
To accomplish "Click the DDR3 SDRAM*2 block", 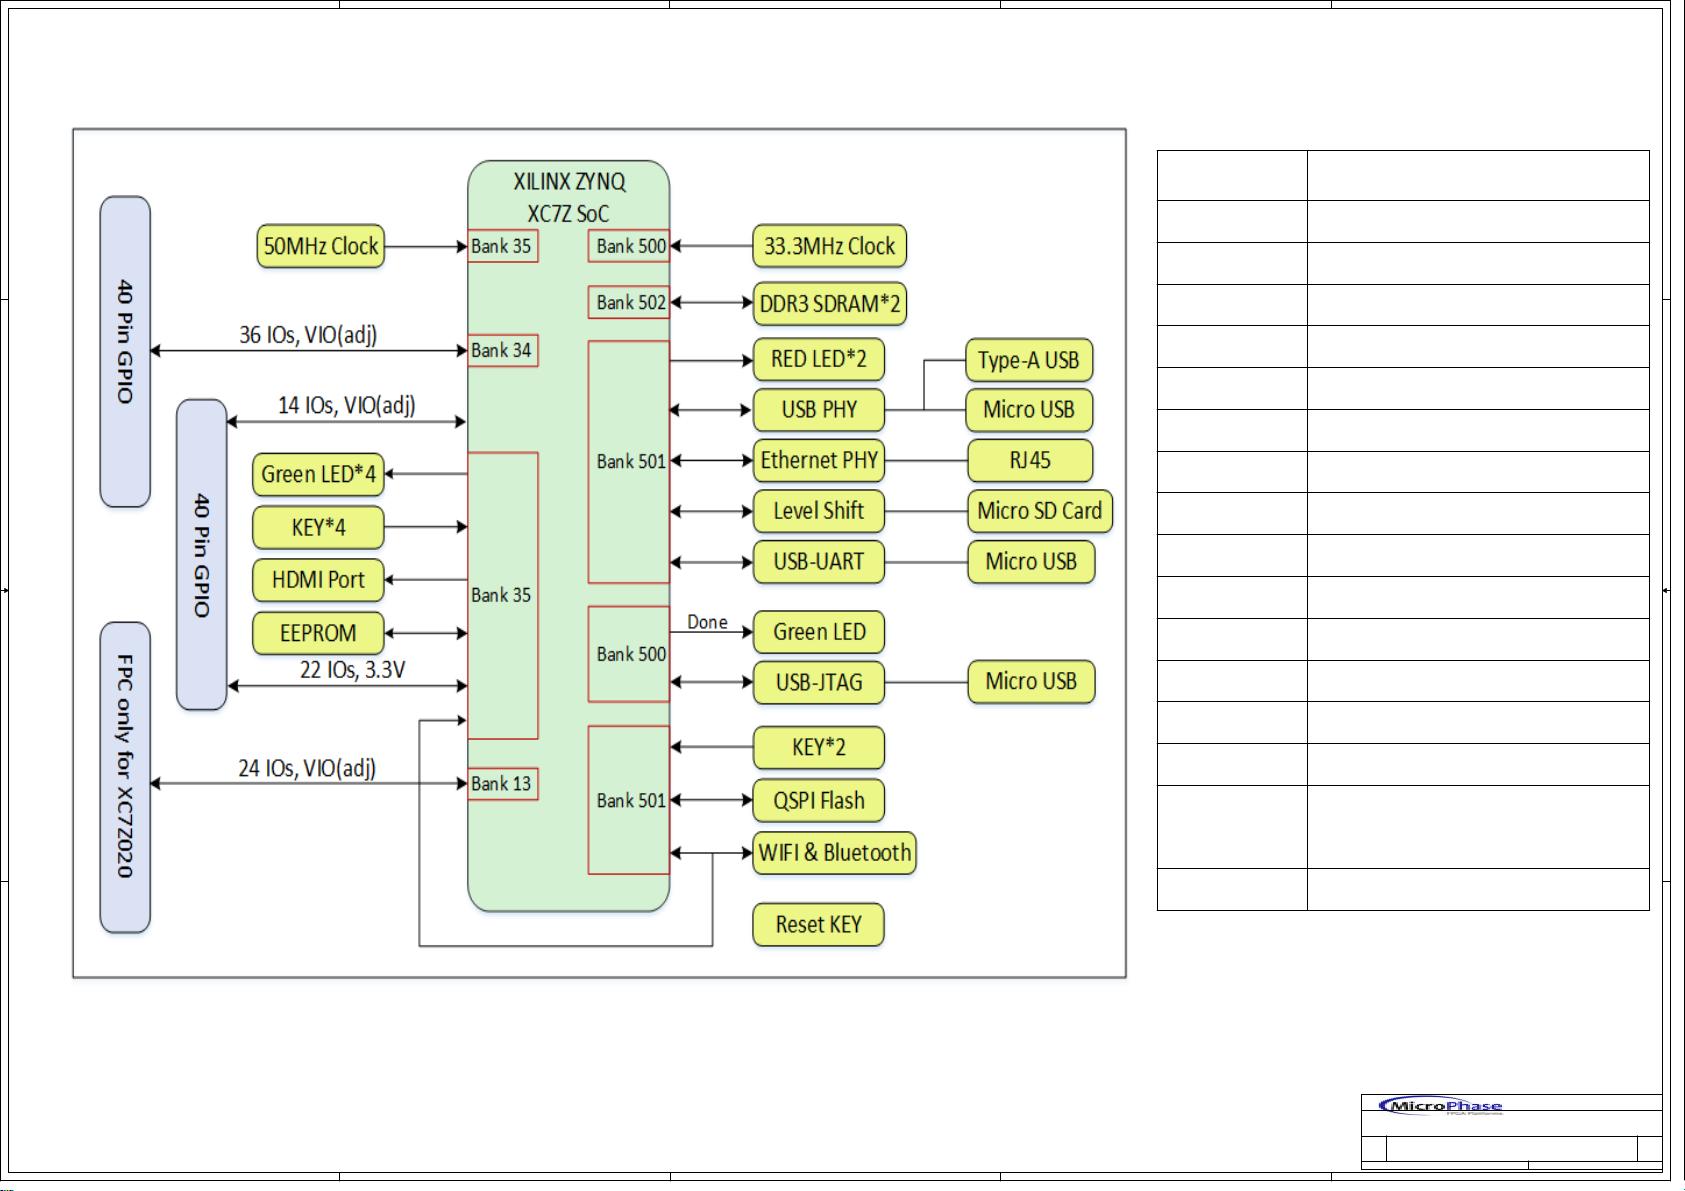I will (x=832, y=303).
